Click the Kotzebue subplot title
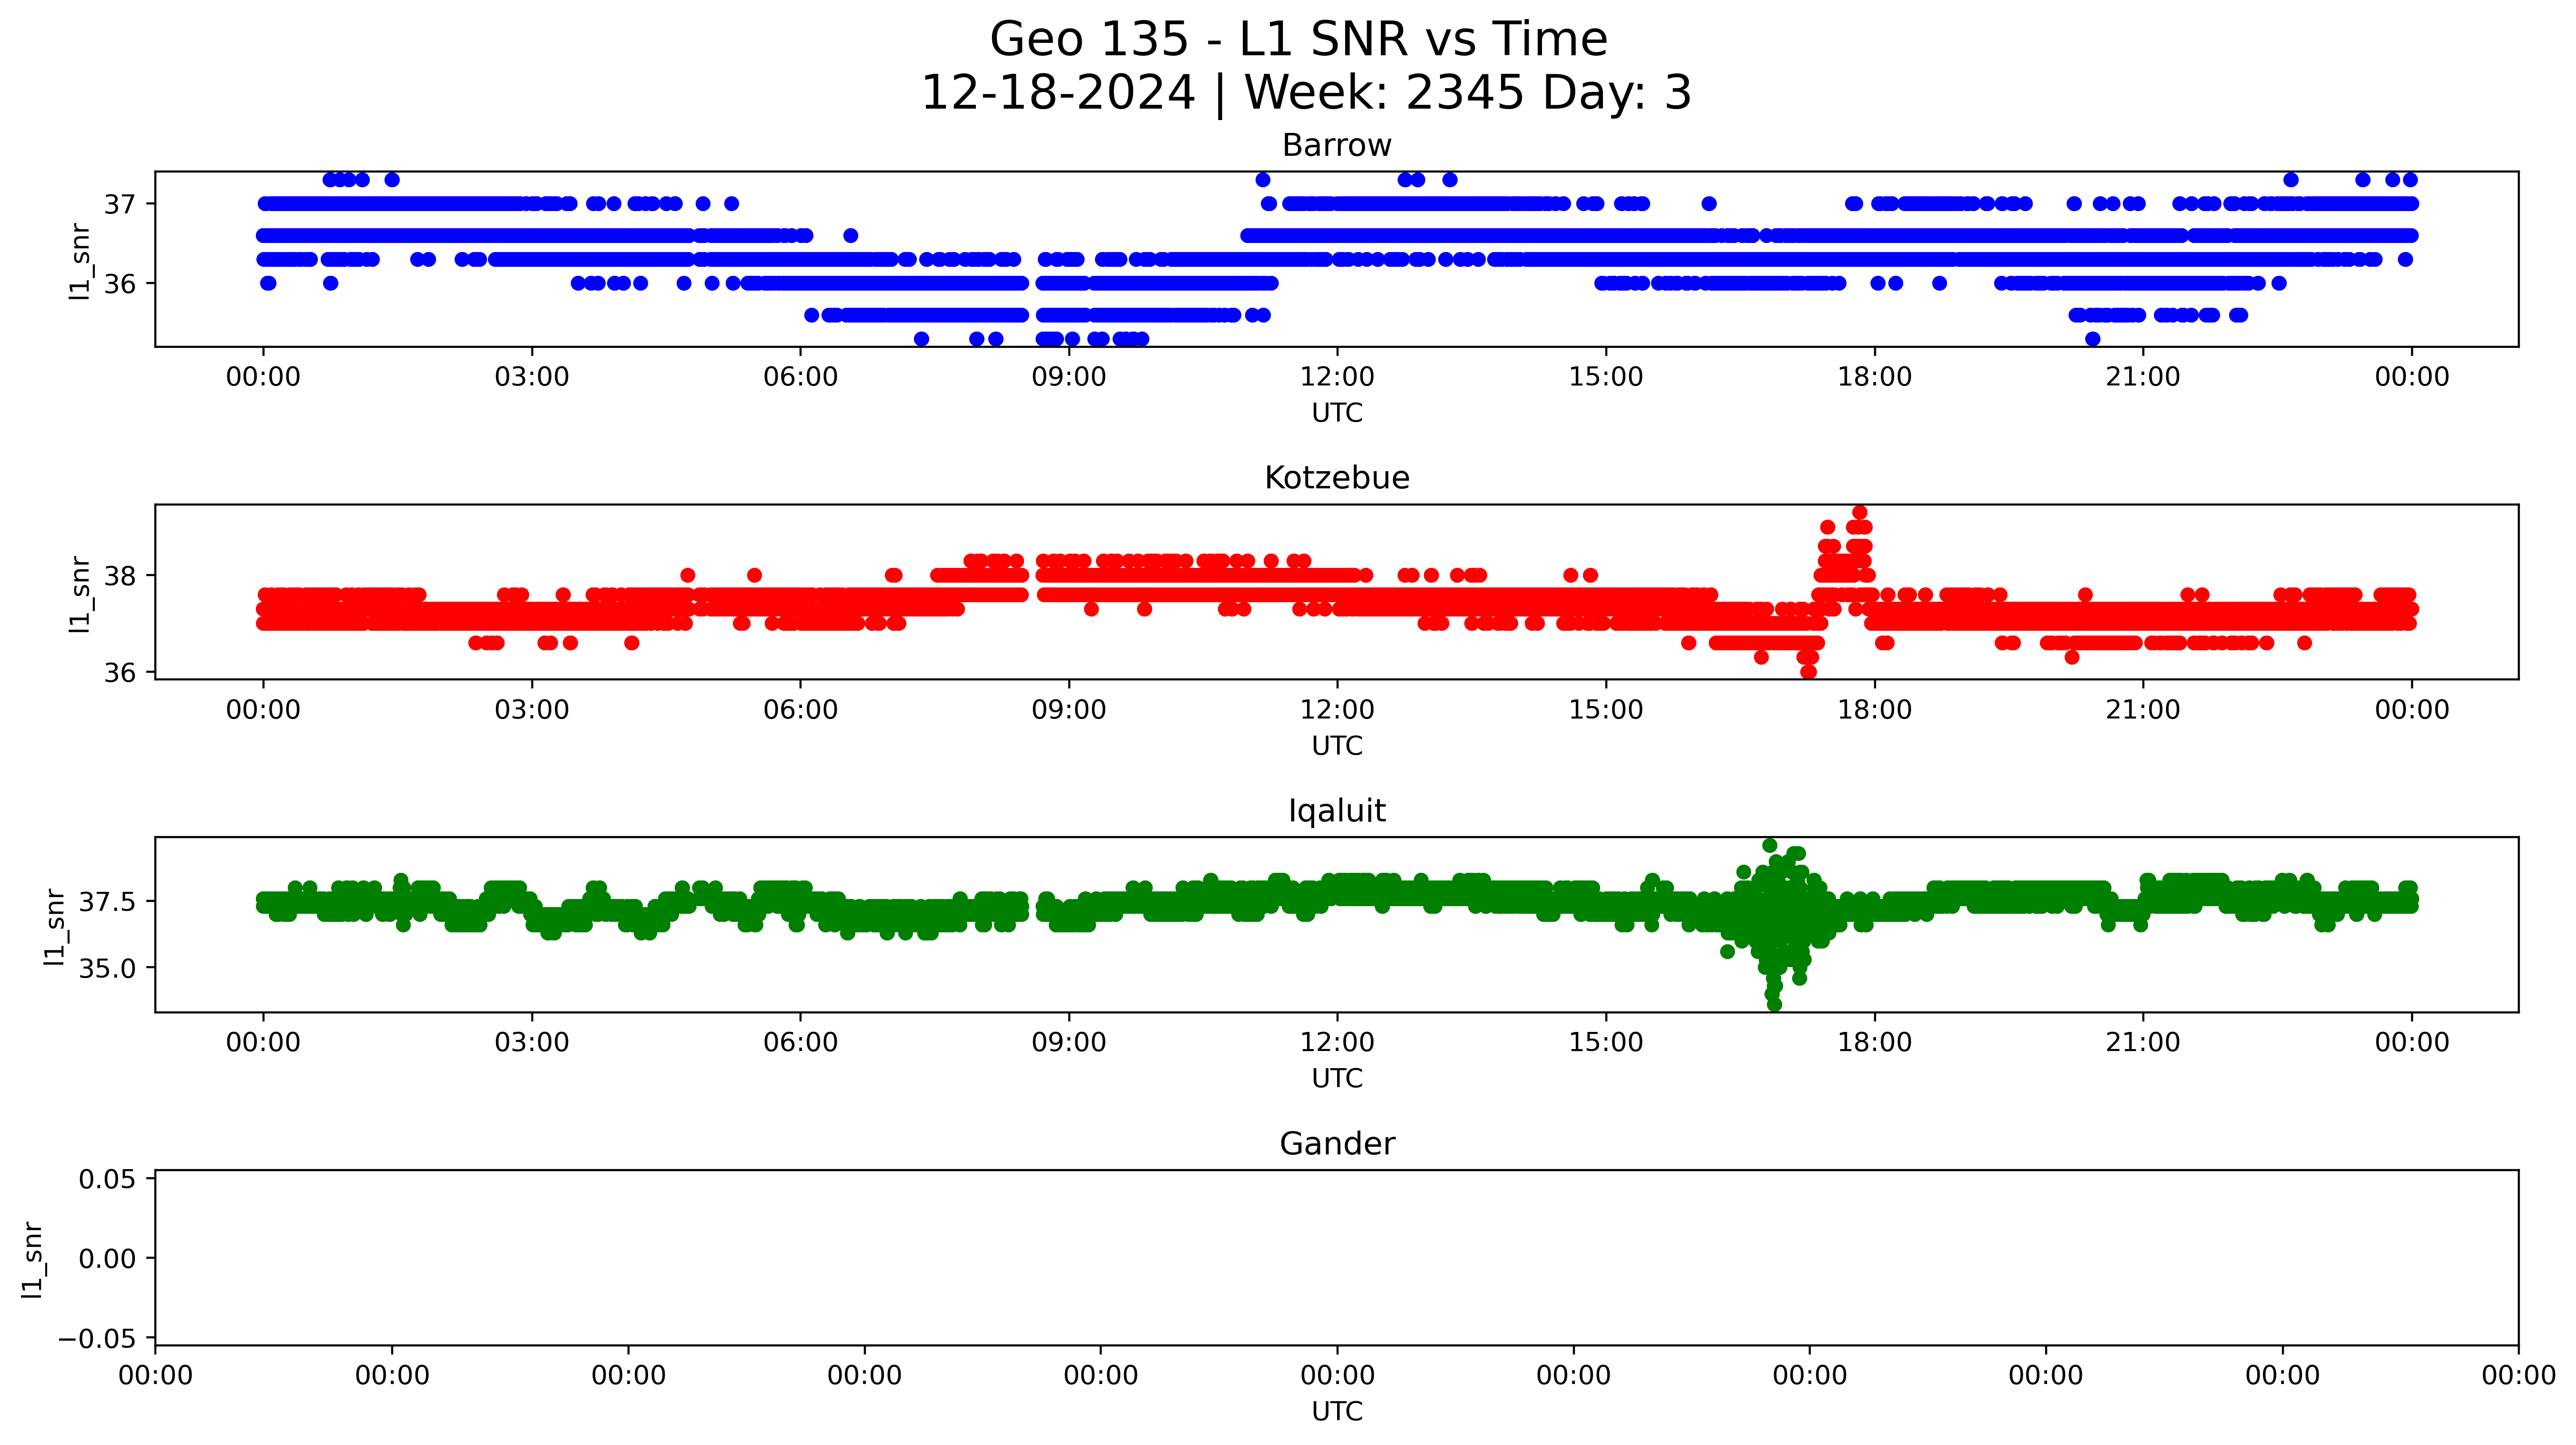Screen dimensions: 2576x1445 coord(1336,478)
